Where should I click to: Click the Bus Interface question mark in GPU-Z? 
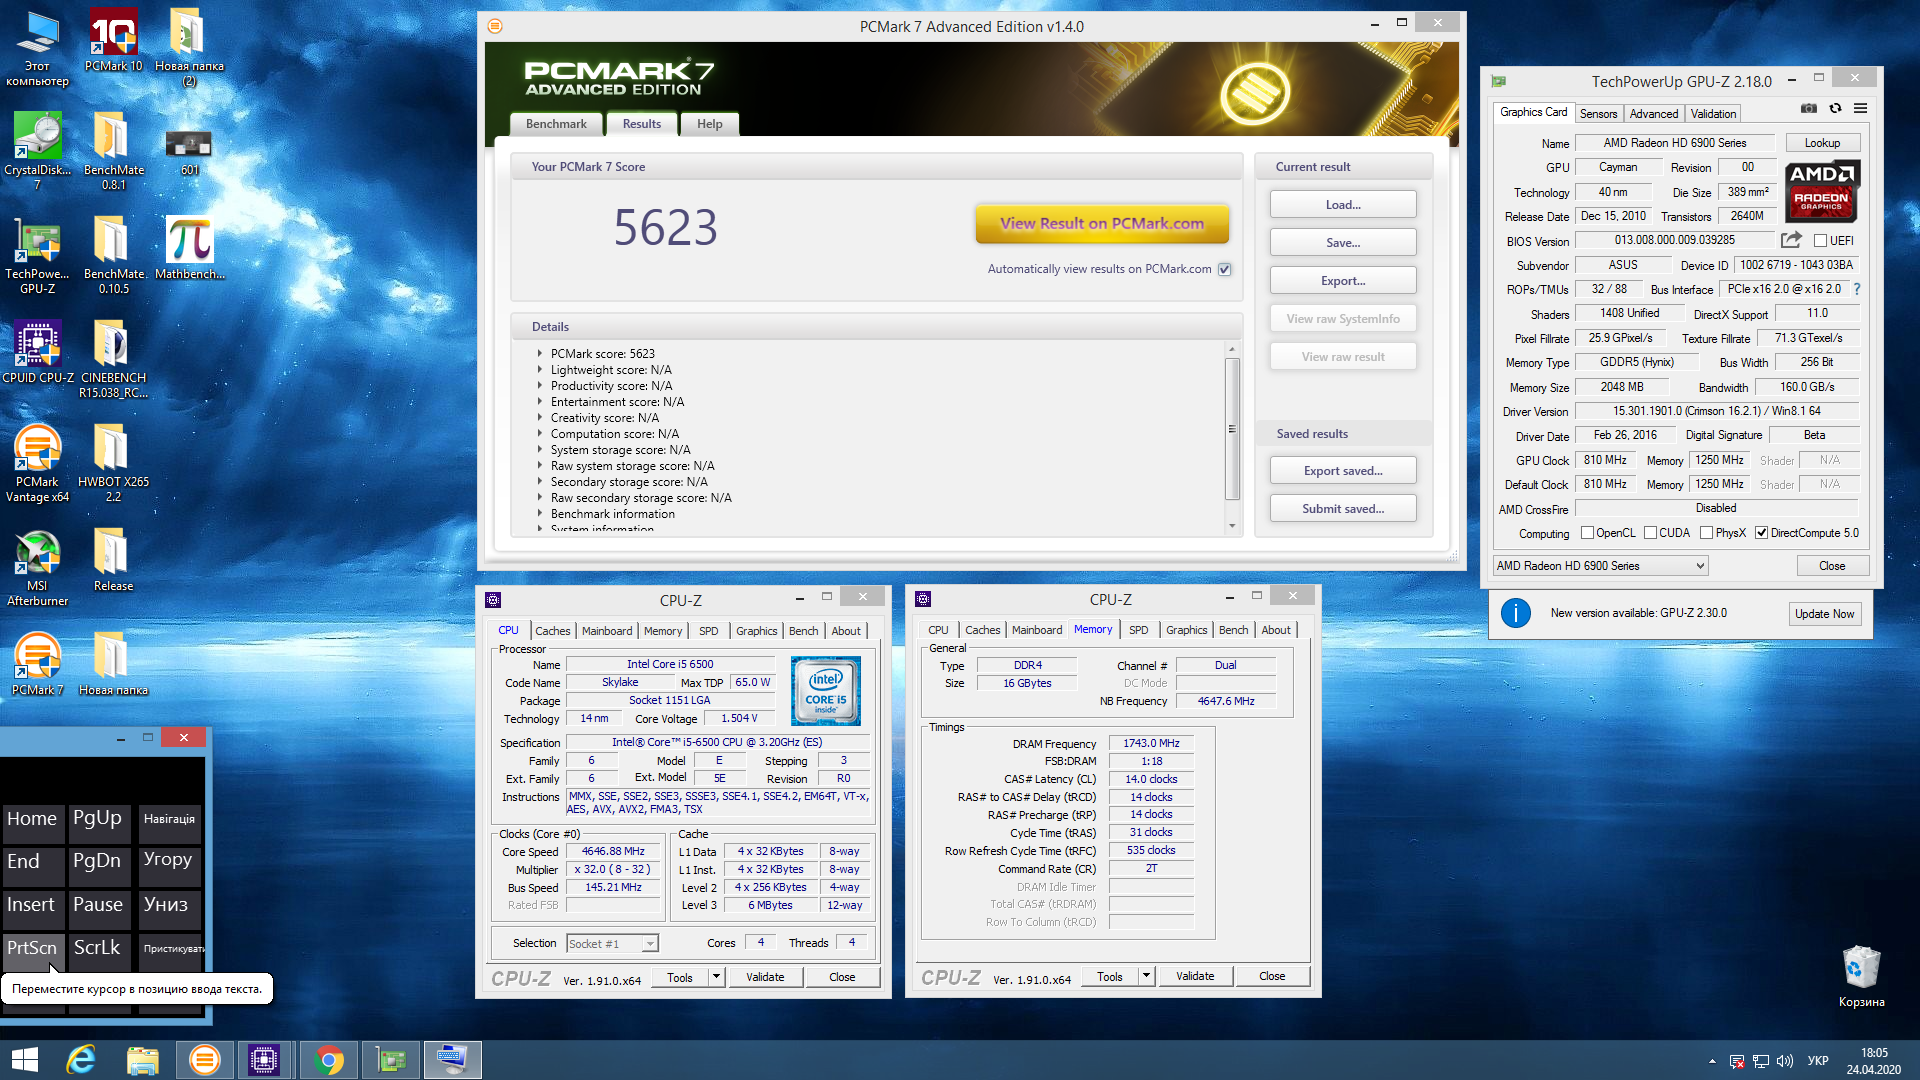point(1857,289)
